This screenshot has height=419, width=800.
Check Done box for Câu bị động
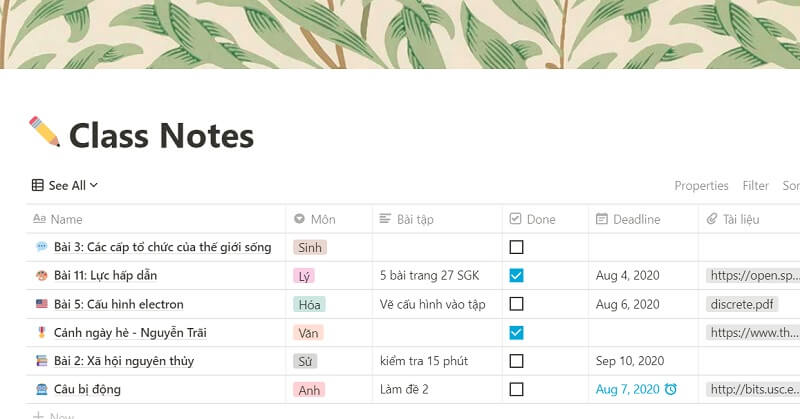click(x=516, y=389)
